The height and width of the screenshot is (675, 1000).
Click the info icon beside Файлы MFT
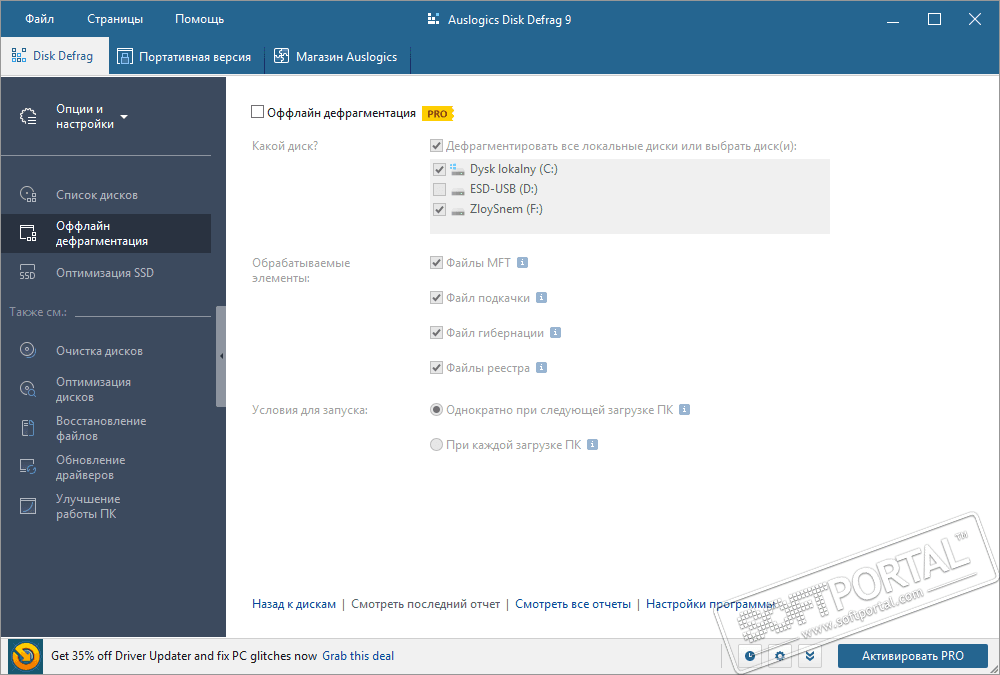pyautogui.click(x=522, y=262)
